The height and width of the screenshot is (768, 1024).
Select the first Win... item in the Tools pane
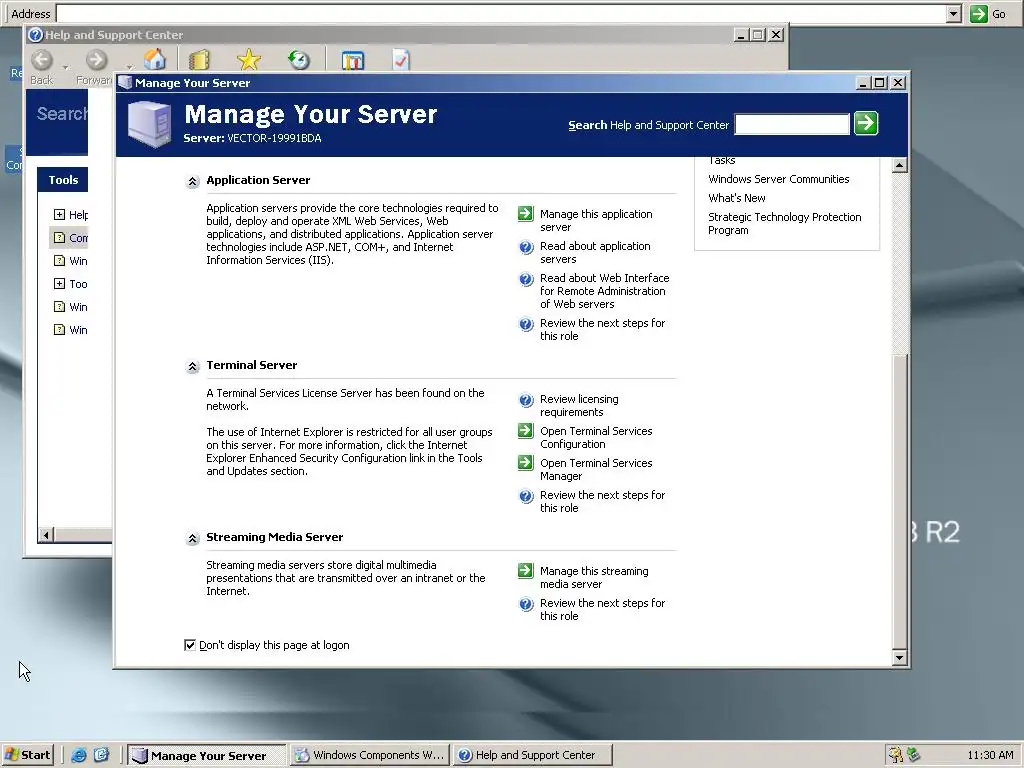[x=71, y=261]
